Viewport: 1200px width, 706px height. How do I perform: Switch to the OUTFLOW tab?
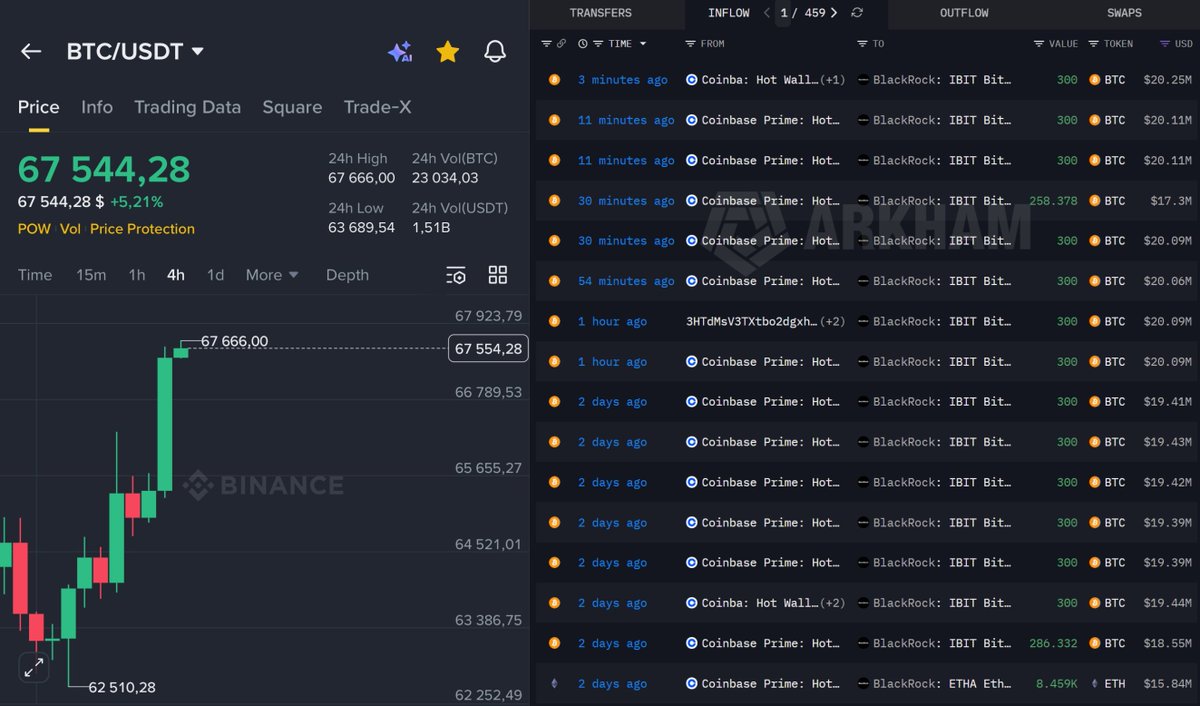pyautogui.click(x=964, y=13)
